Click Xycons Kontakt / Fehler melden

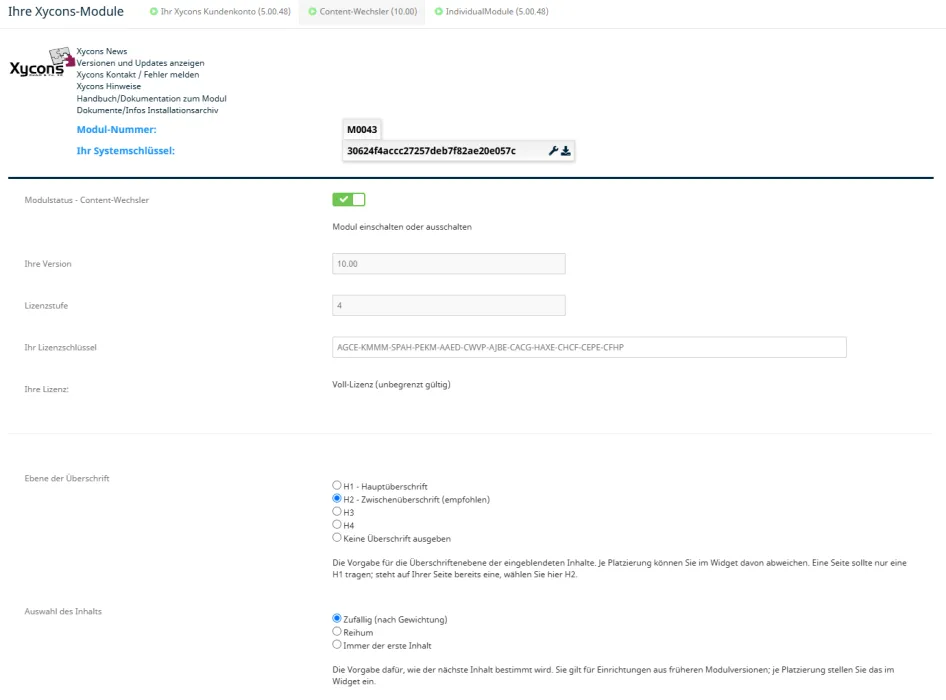tap(138, 75)
